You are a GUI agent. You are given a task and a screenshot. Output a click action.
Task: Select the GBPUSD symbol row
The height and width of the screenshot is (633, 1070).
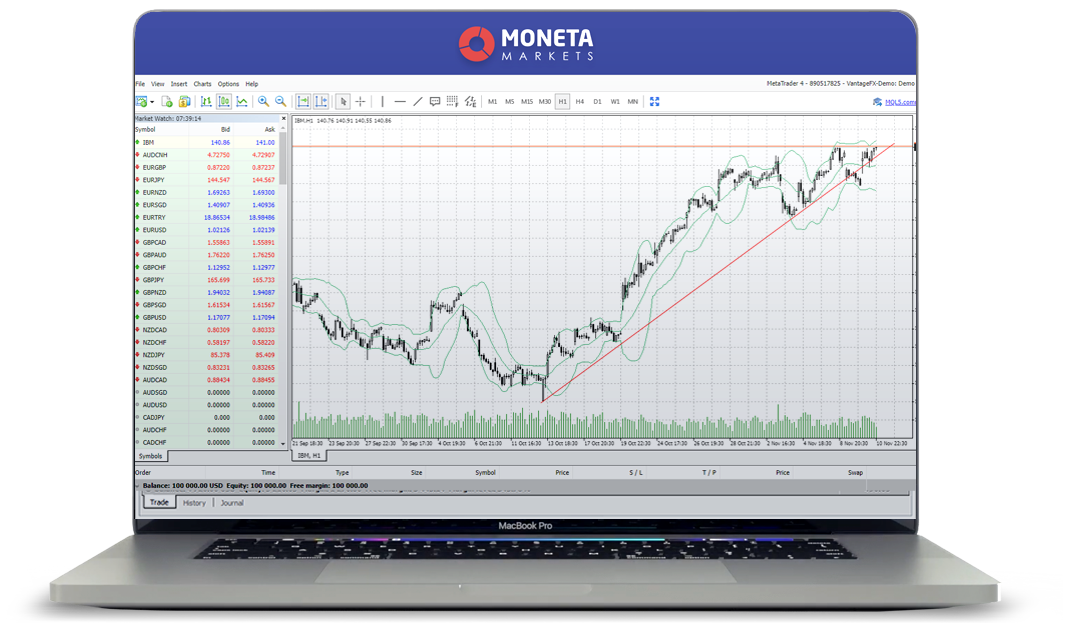206,317
